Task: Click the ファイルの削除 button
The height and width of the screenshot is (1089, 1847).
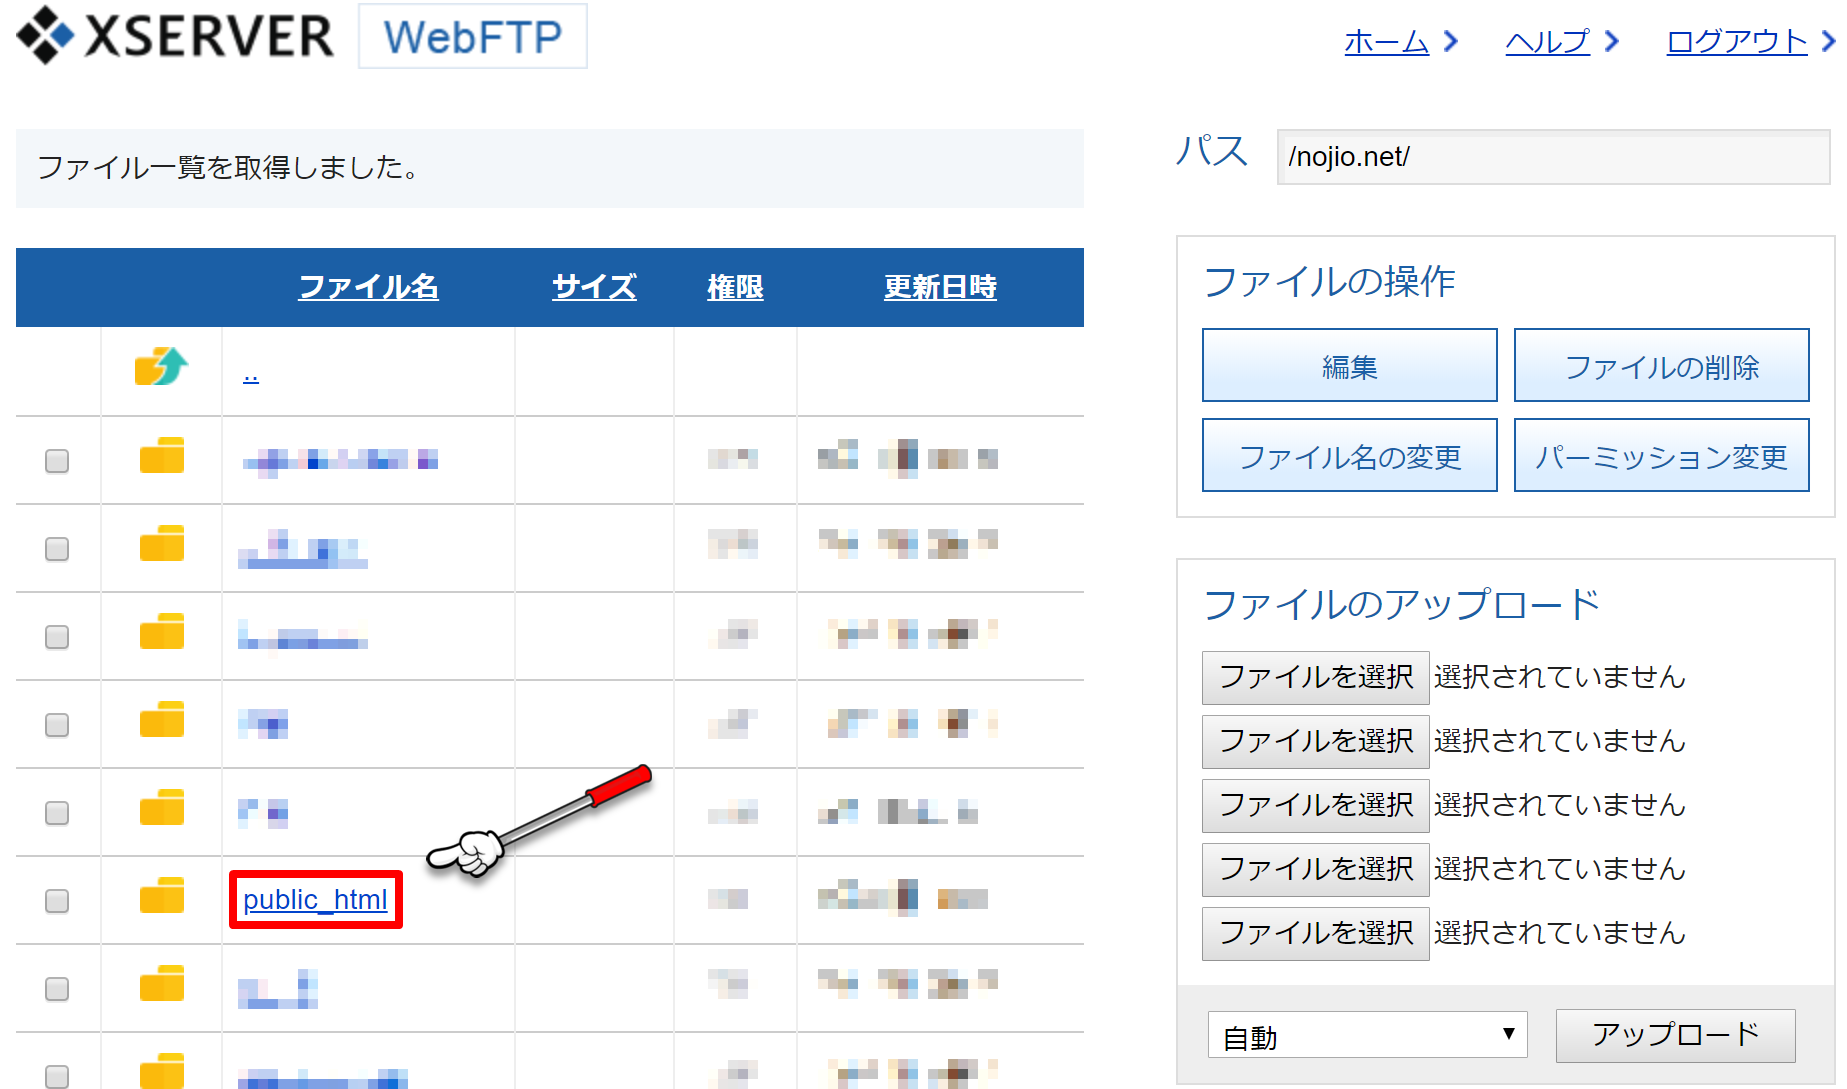Action: 1662,365
